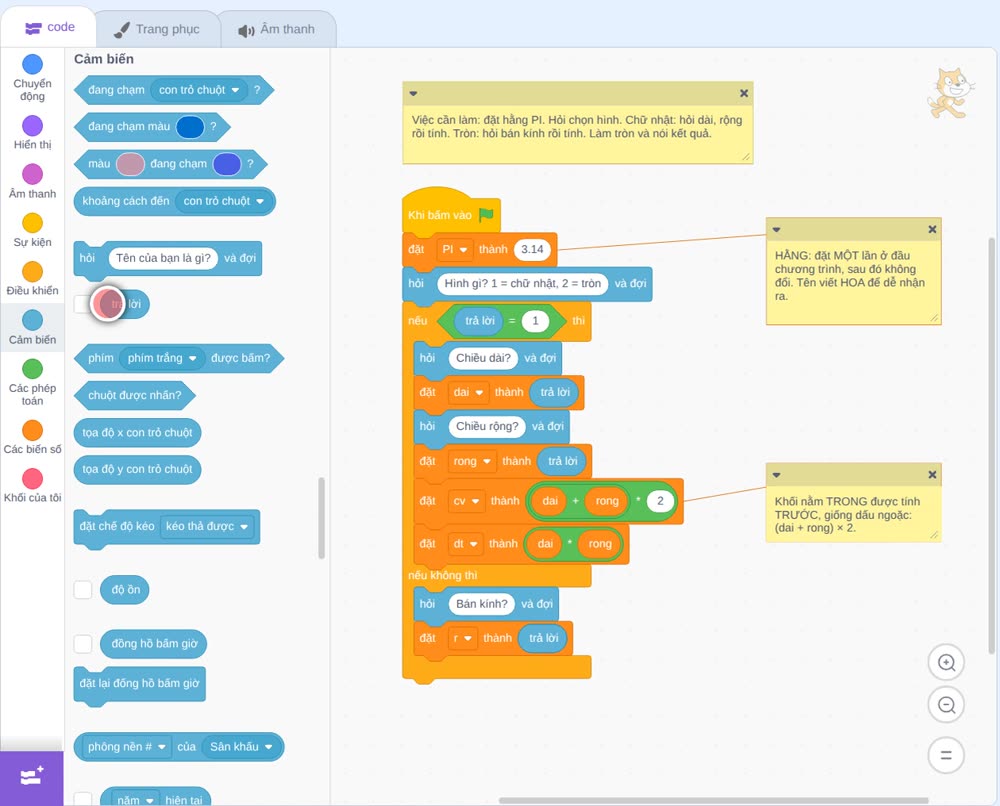1000x806 pixels.
Task: Click the đặt lại đồng hồ bấm giờ block
Action: click(x=140, y=684)
